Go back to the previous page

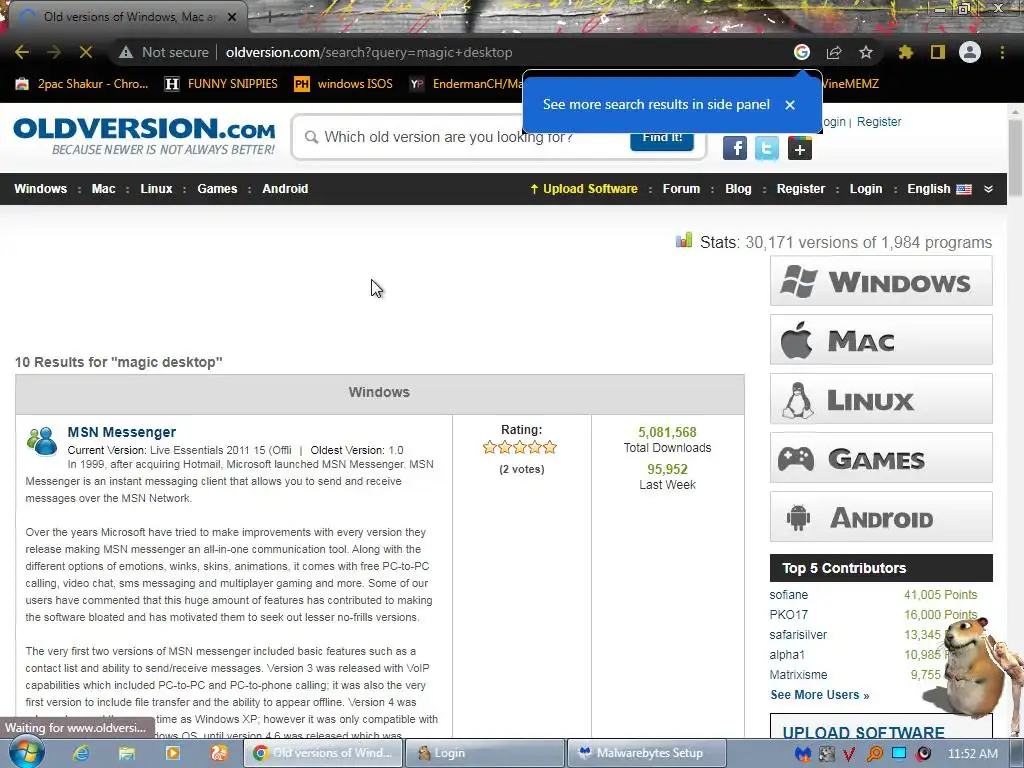point(22,52)
